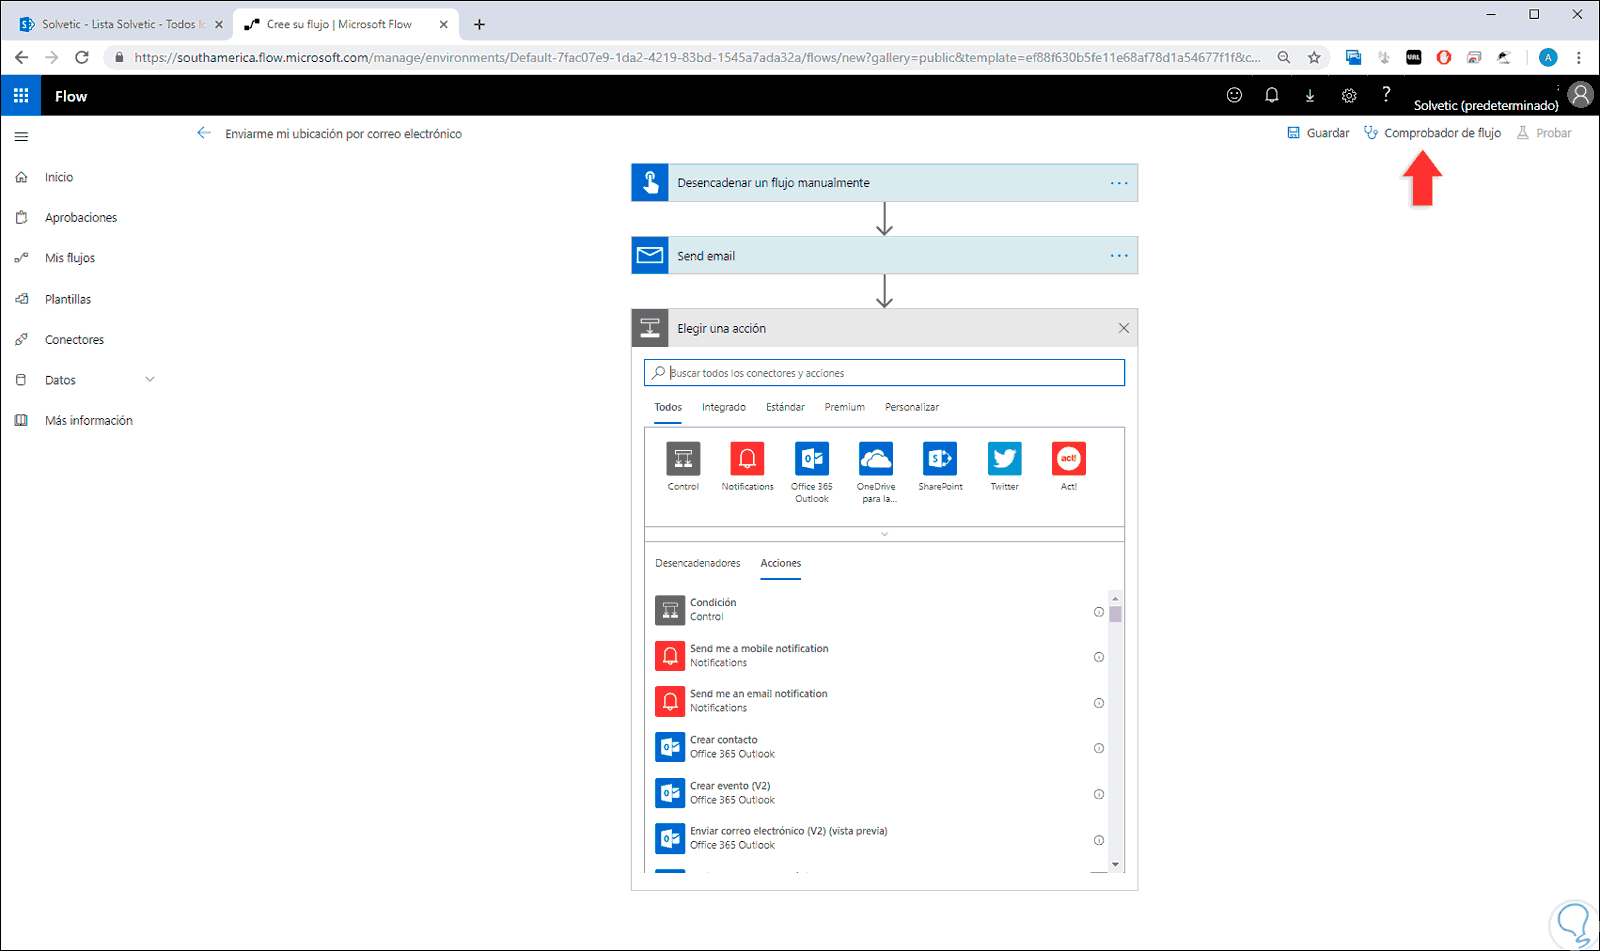Switch to the Personalizar tab
This screenshot has width=1600, height=951.
[912, 407]
